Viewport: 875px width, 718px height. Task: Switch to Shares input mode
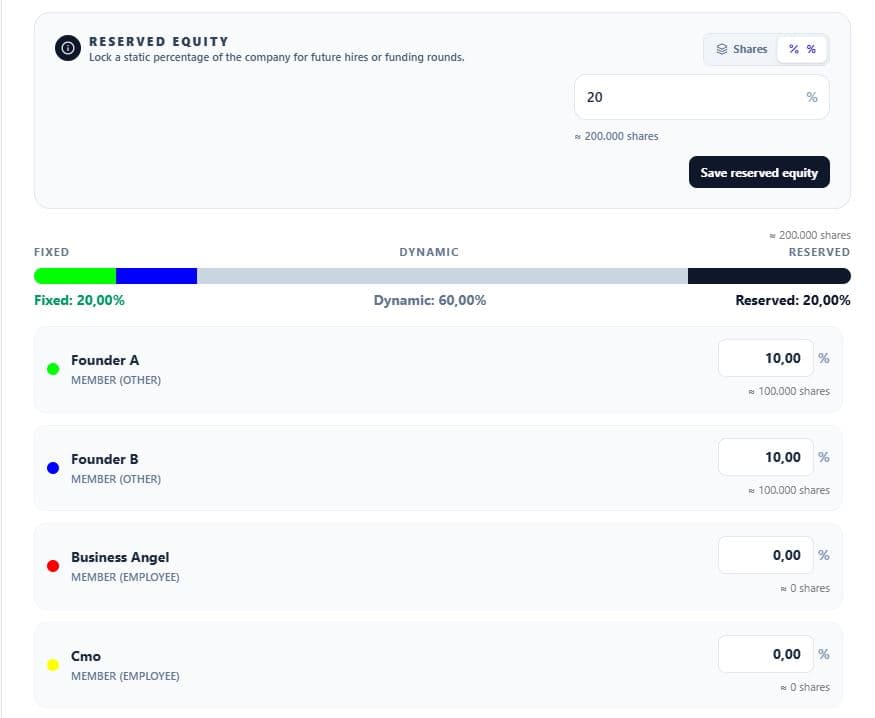coord(742,49)
